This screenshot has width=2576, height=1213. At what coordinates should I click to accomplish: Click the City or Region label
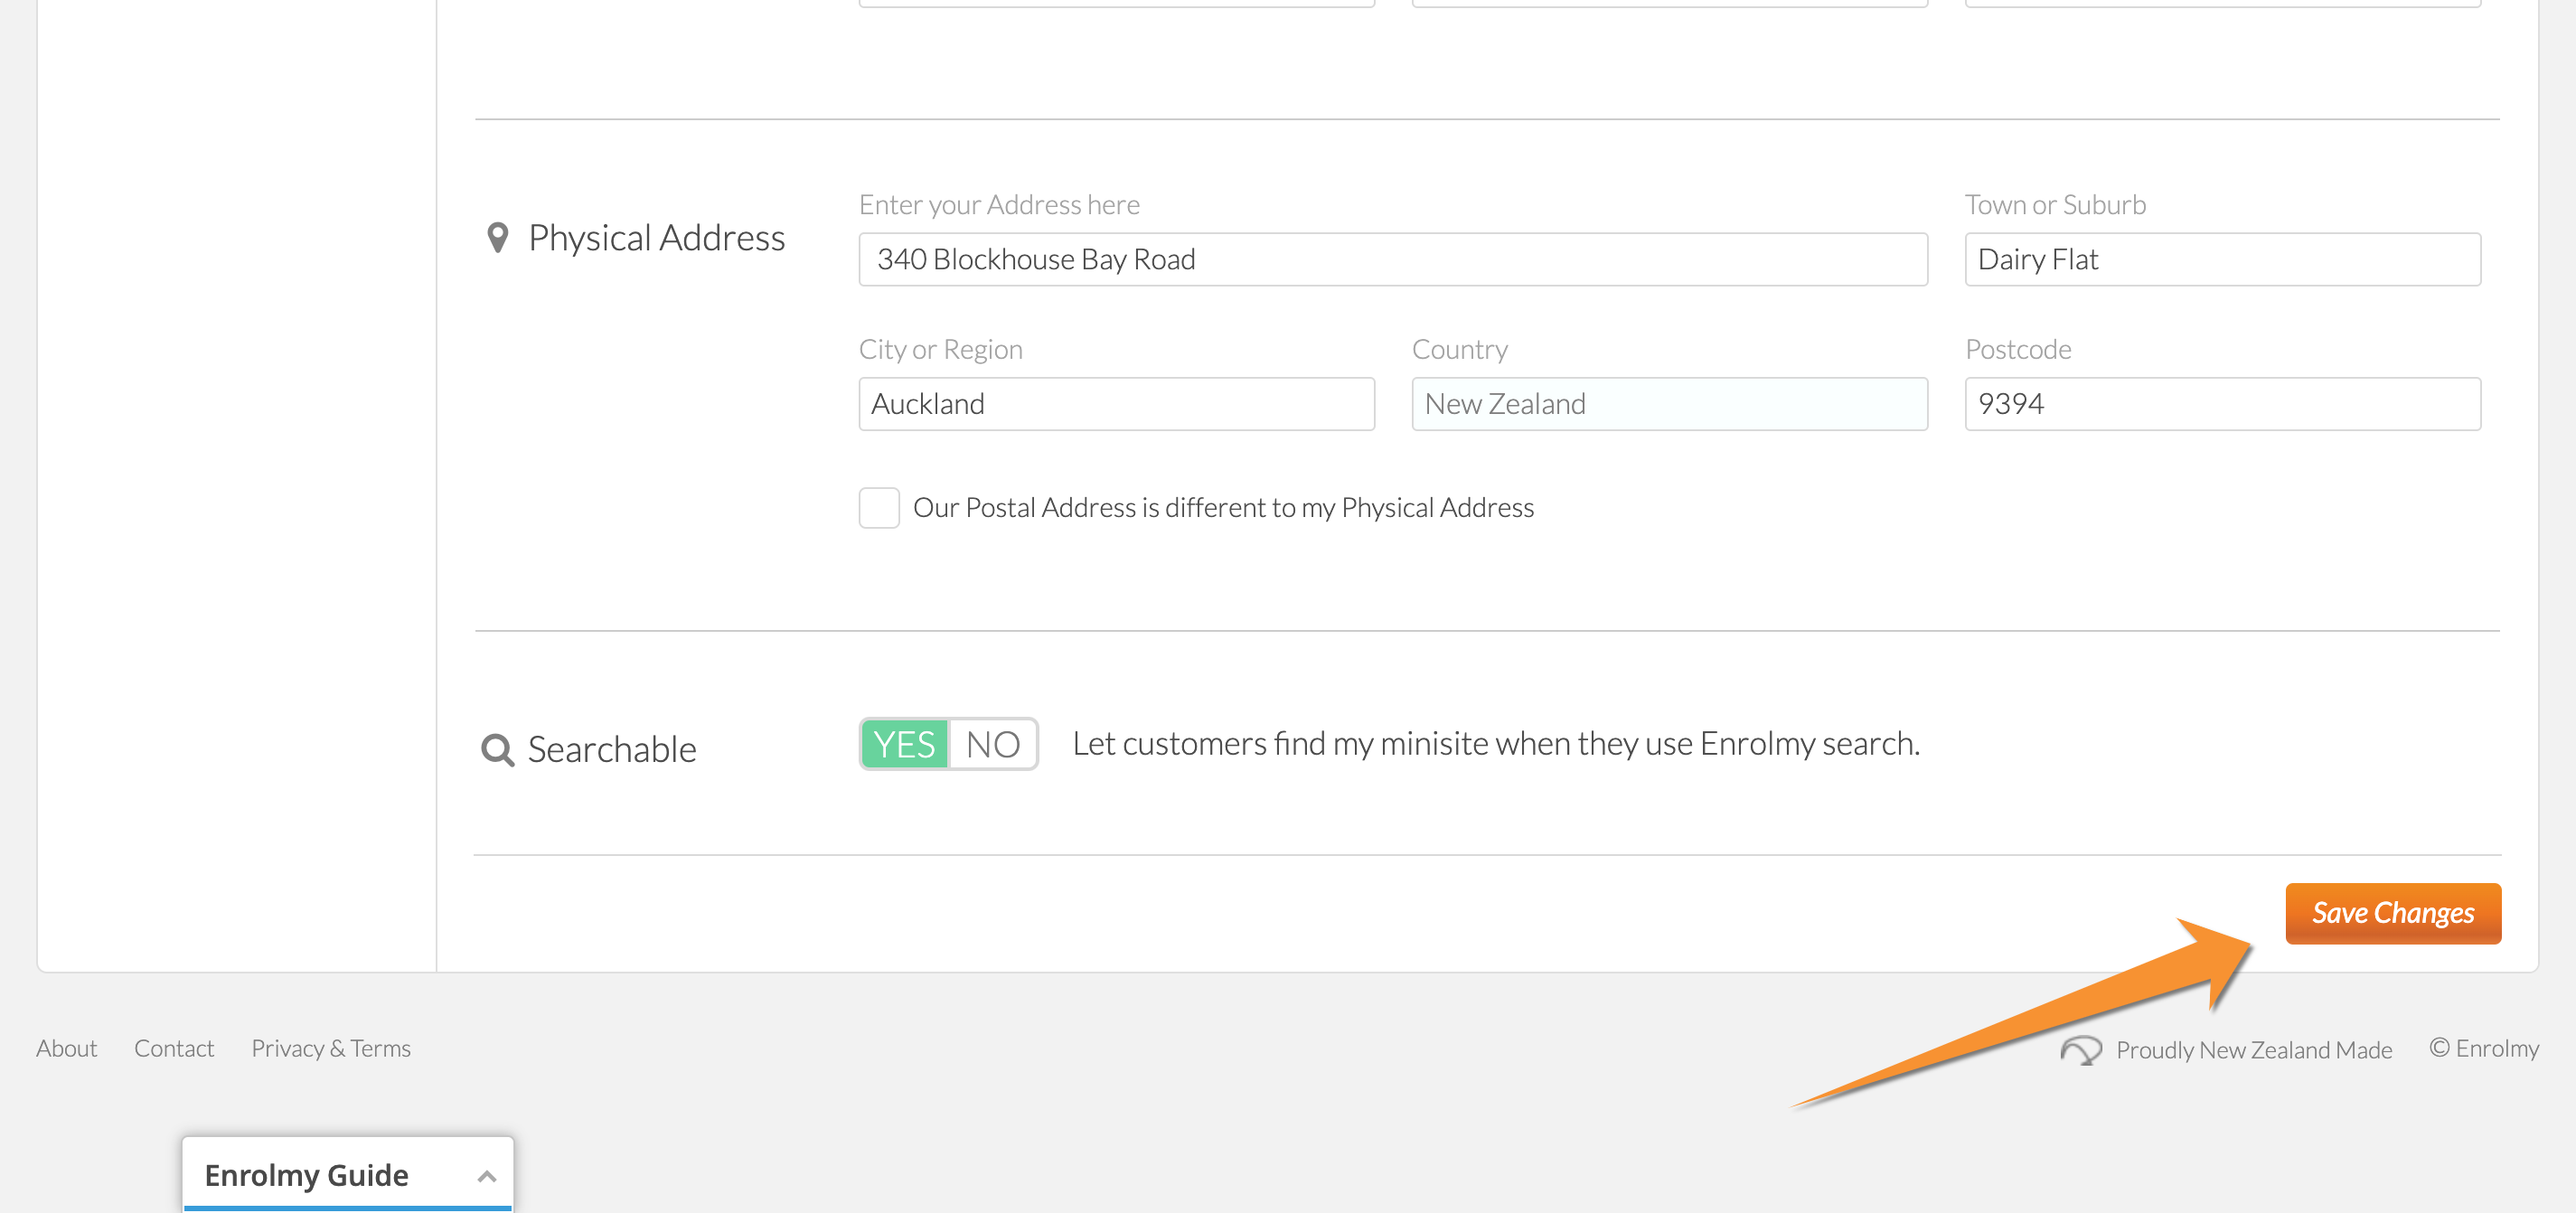click(940, 350)
